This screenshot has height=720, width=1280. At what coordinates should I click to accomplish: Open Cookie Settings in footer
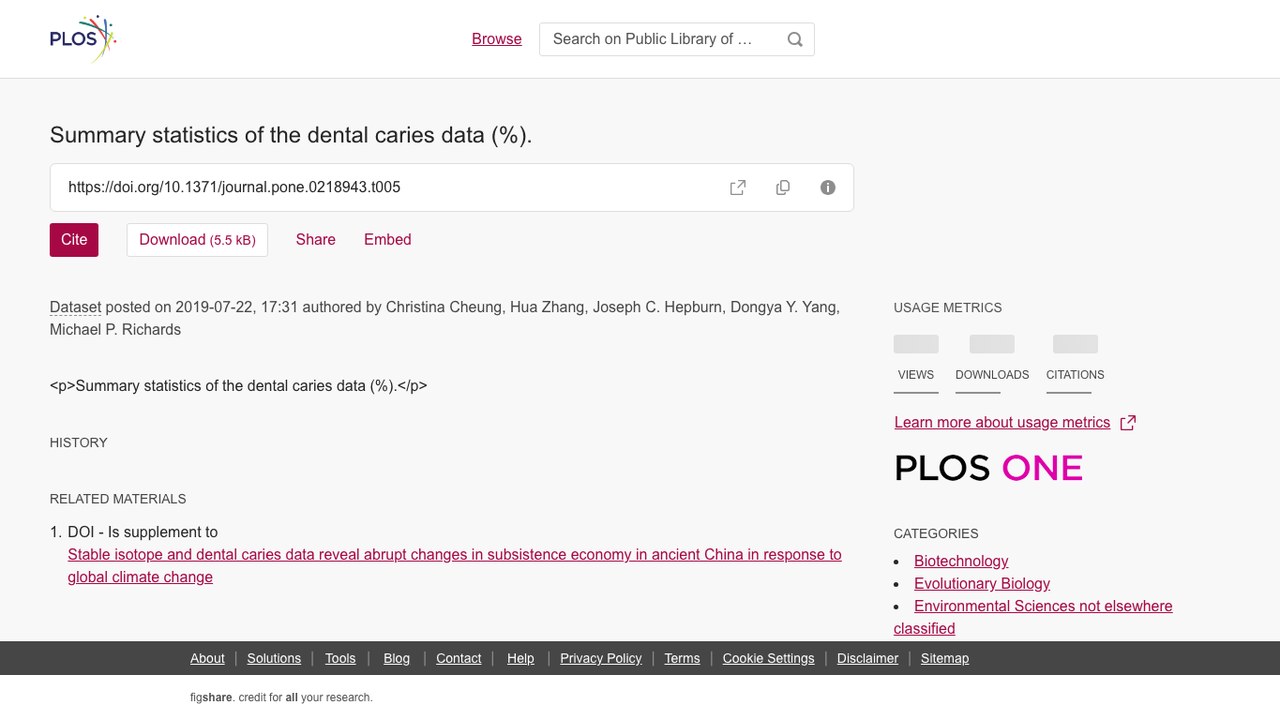point(768,658)
